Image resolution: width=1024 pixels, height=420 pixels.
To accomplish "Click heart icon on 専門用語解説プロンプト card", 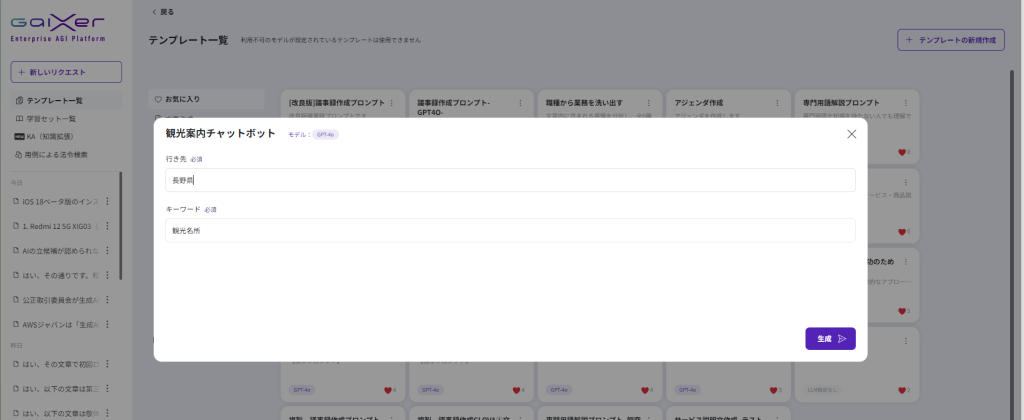I will point(901,152).
